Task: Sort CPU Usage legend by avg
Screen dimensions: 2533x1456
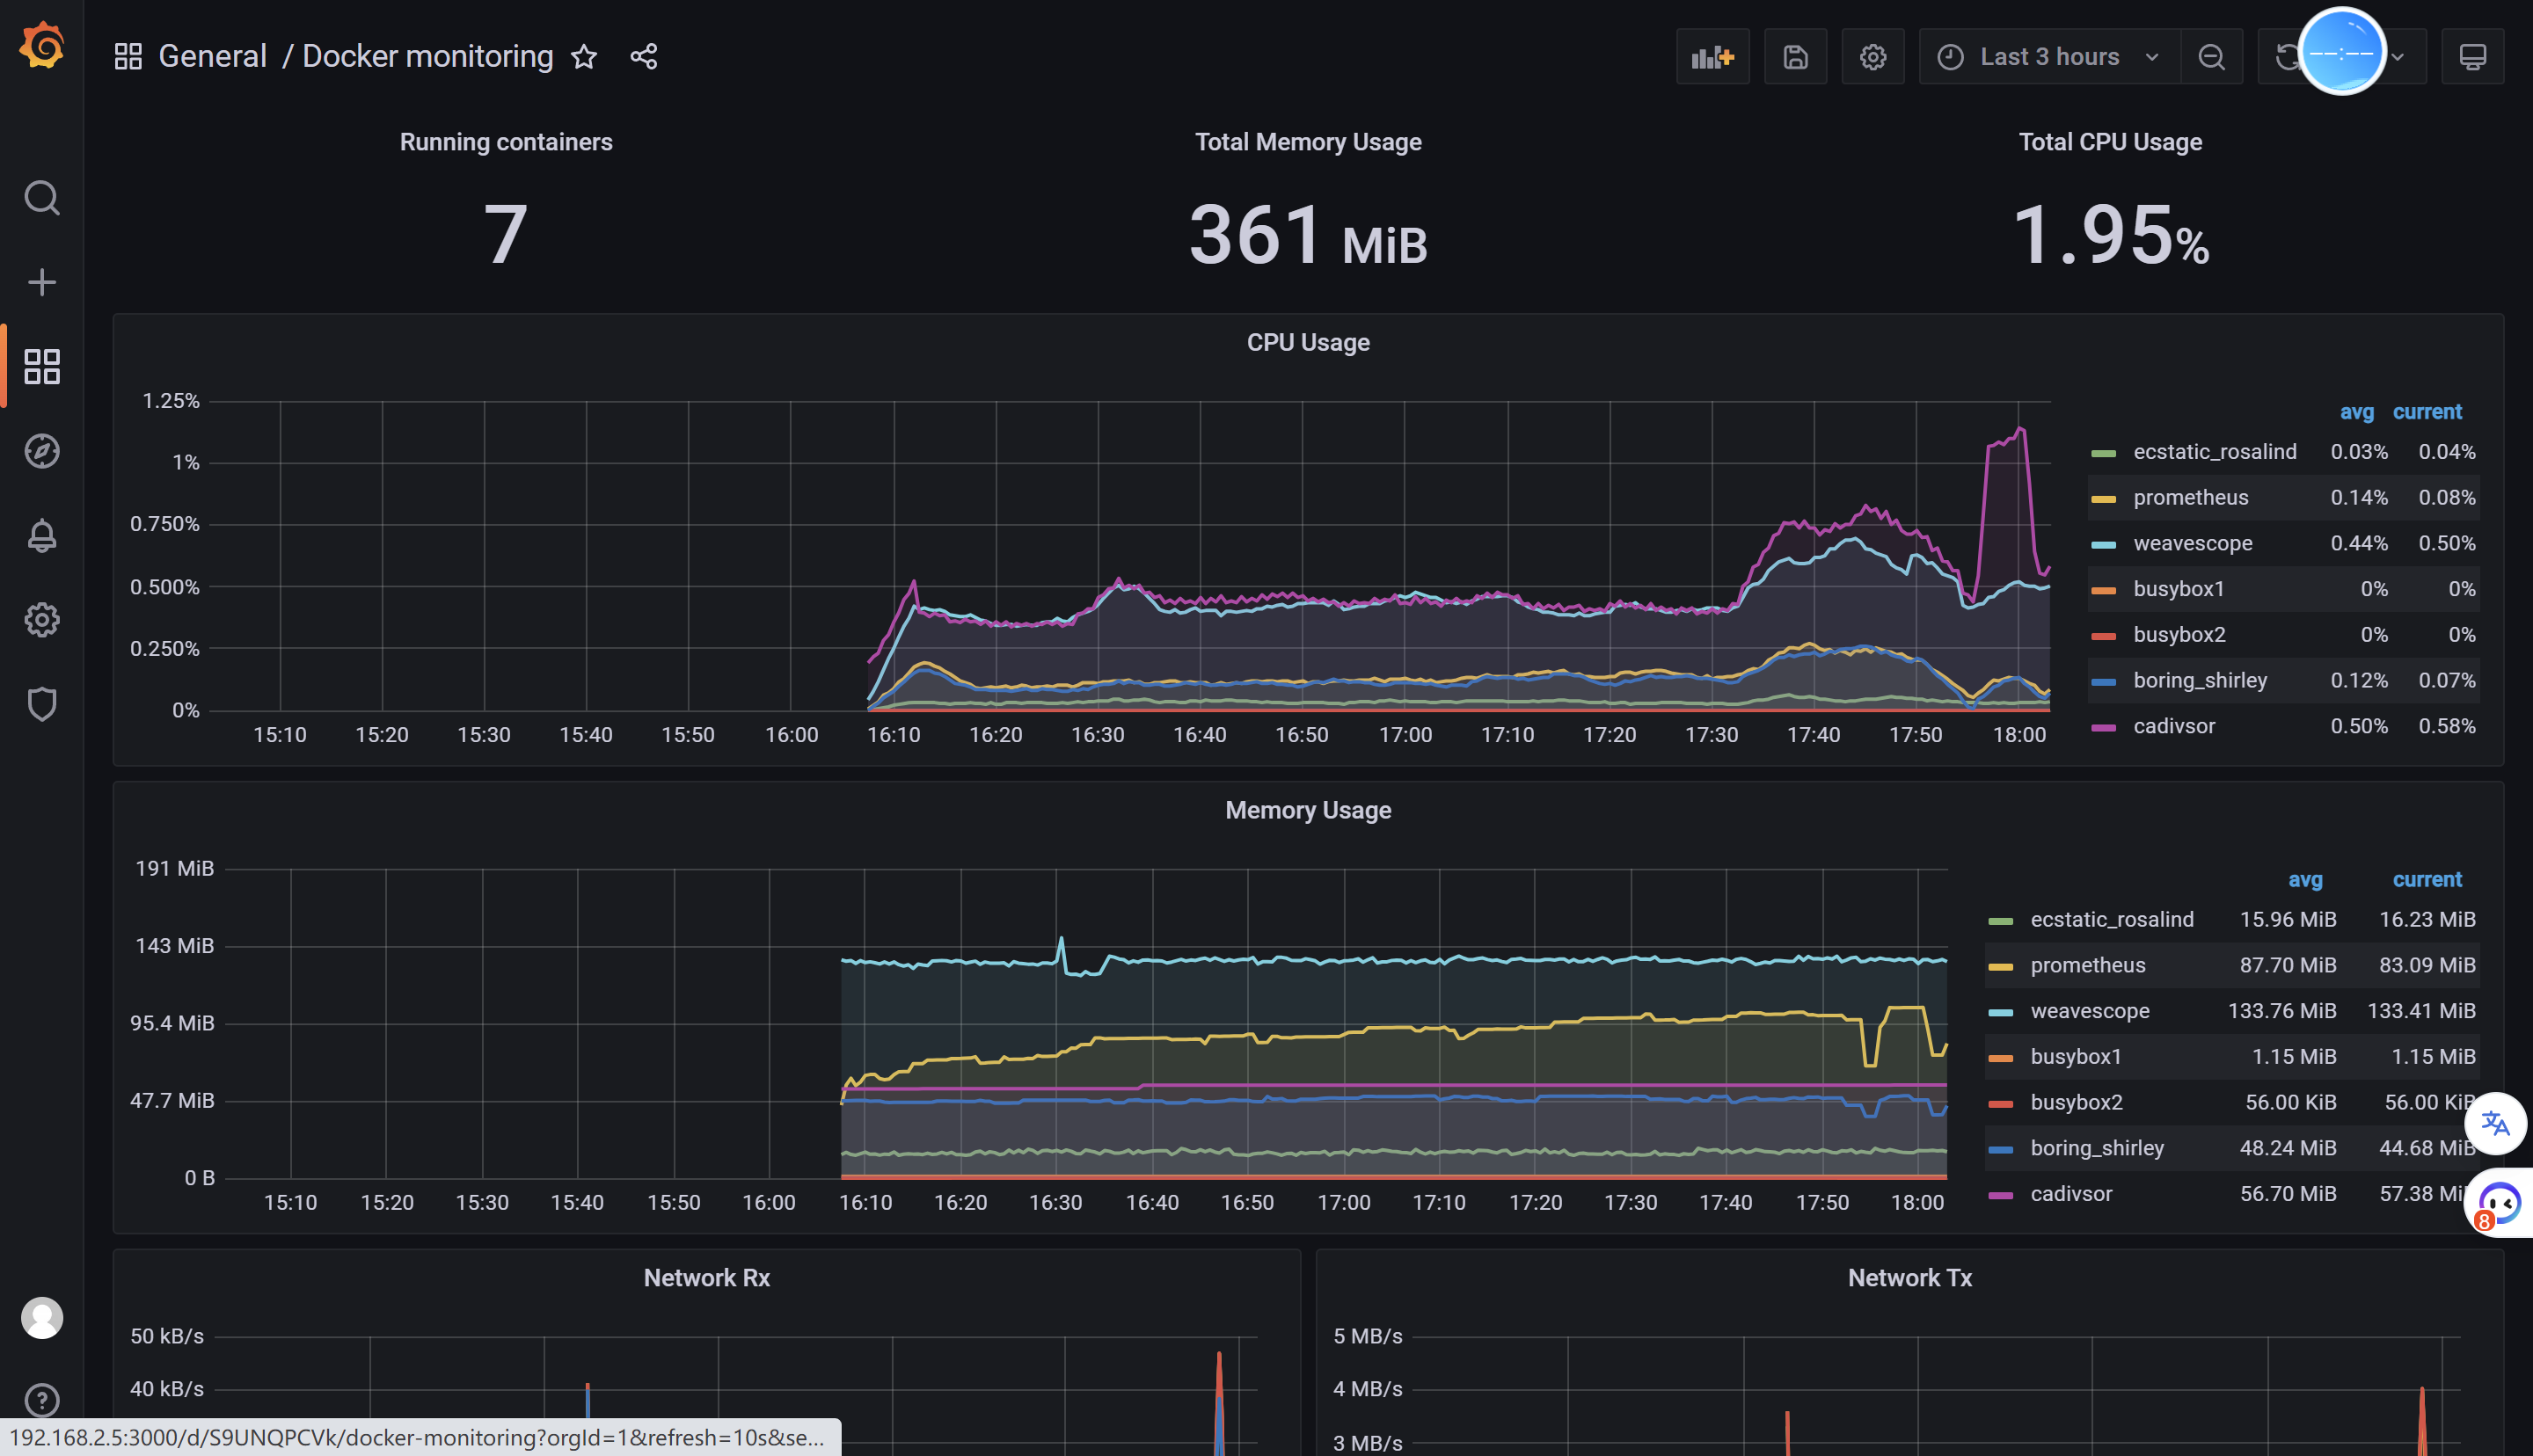Action: tap(2356, 412)
